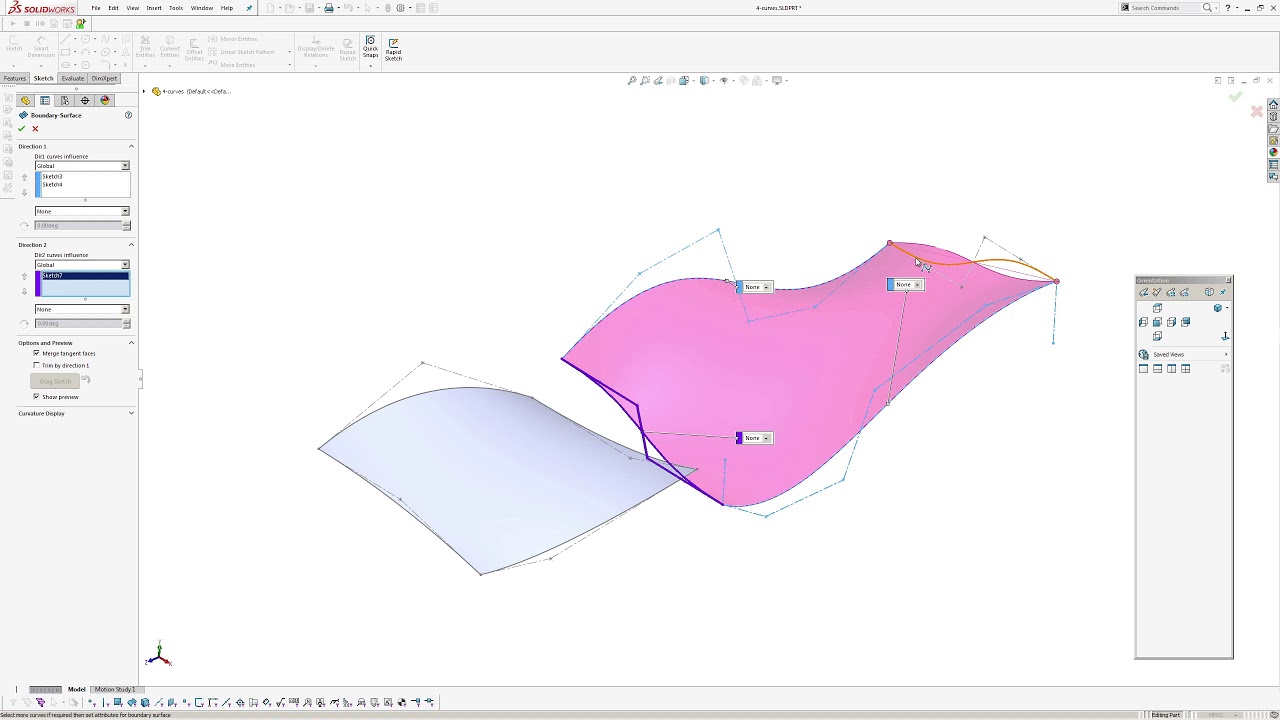This screenshot has height=720, width=1280.
Task: Open isometric view dropdown in Orientation panel
Action: click(x=1227, y=308)
